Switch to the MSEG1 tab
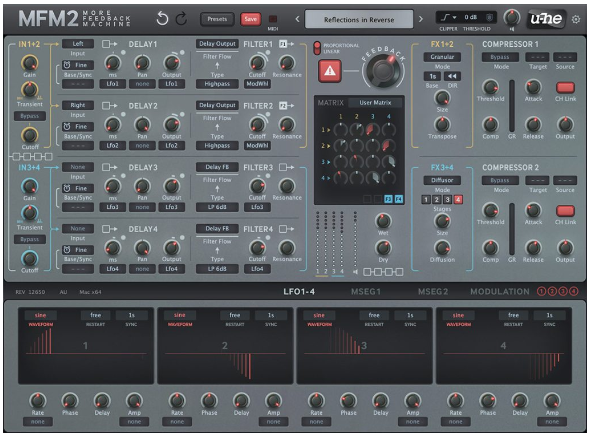 366,292
